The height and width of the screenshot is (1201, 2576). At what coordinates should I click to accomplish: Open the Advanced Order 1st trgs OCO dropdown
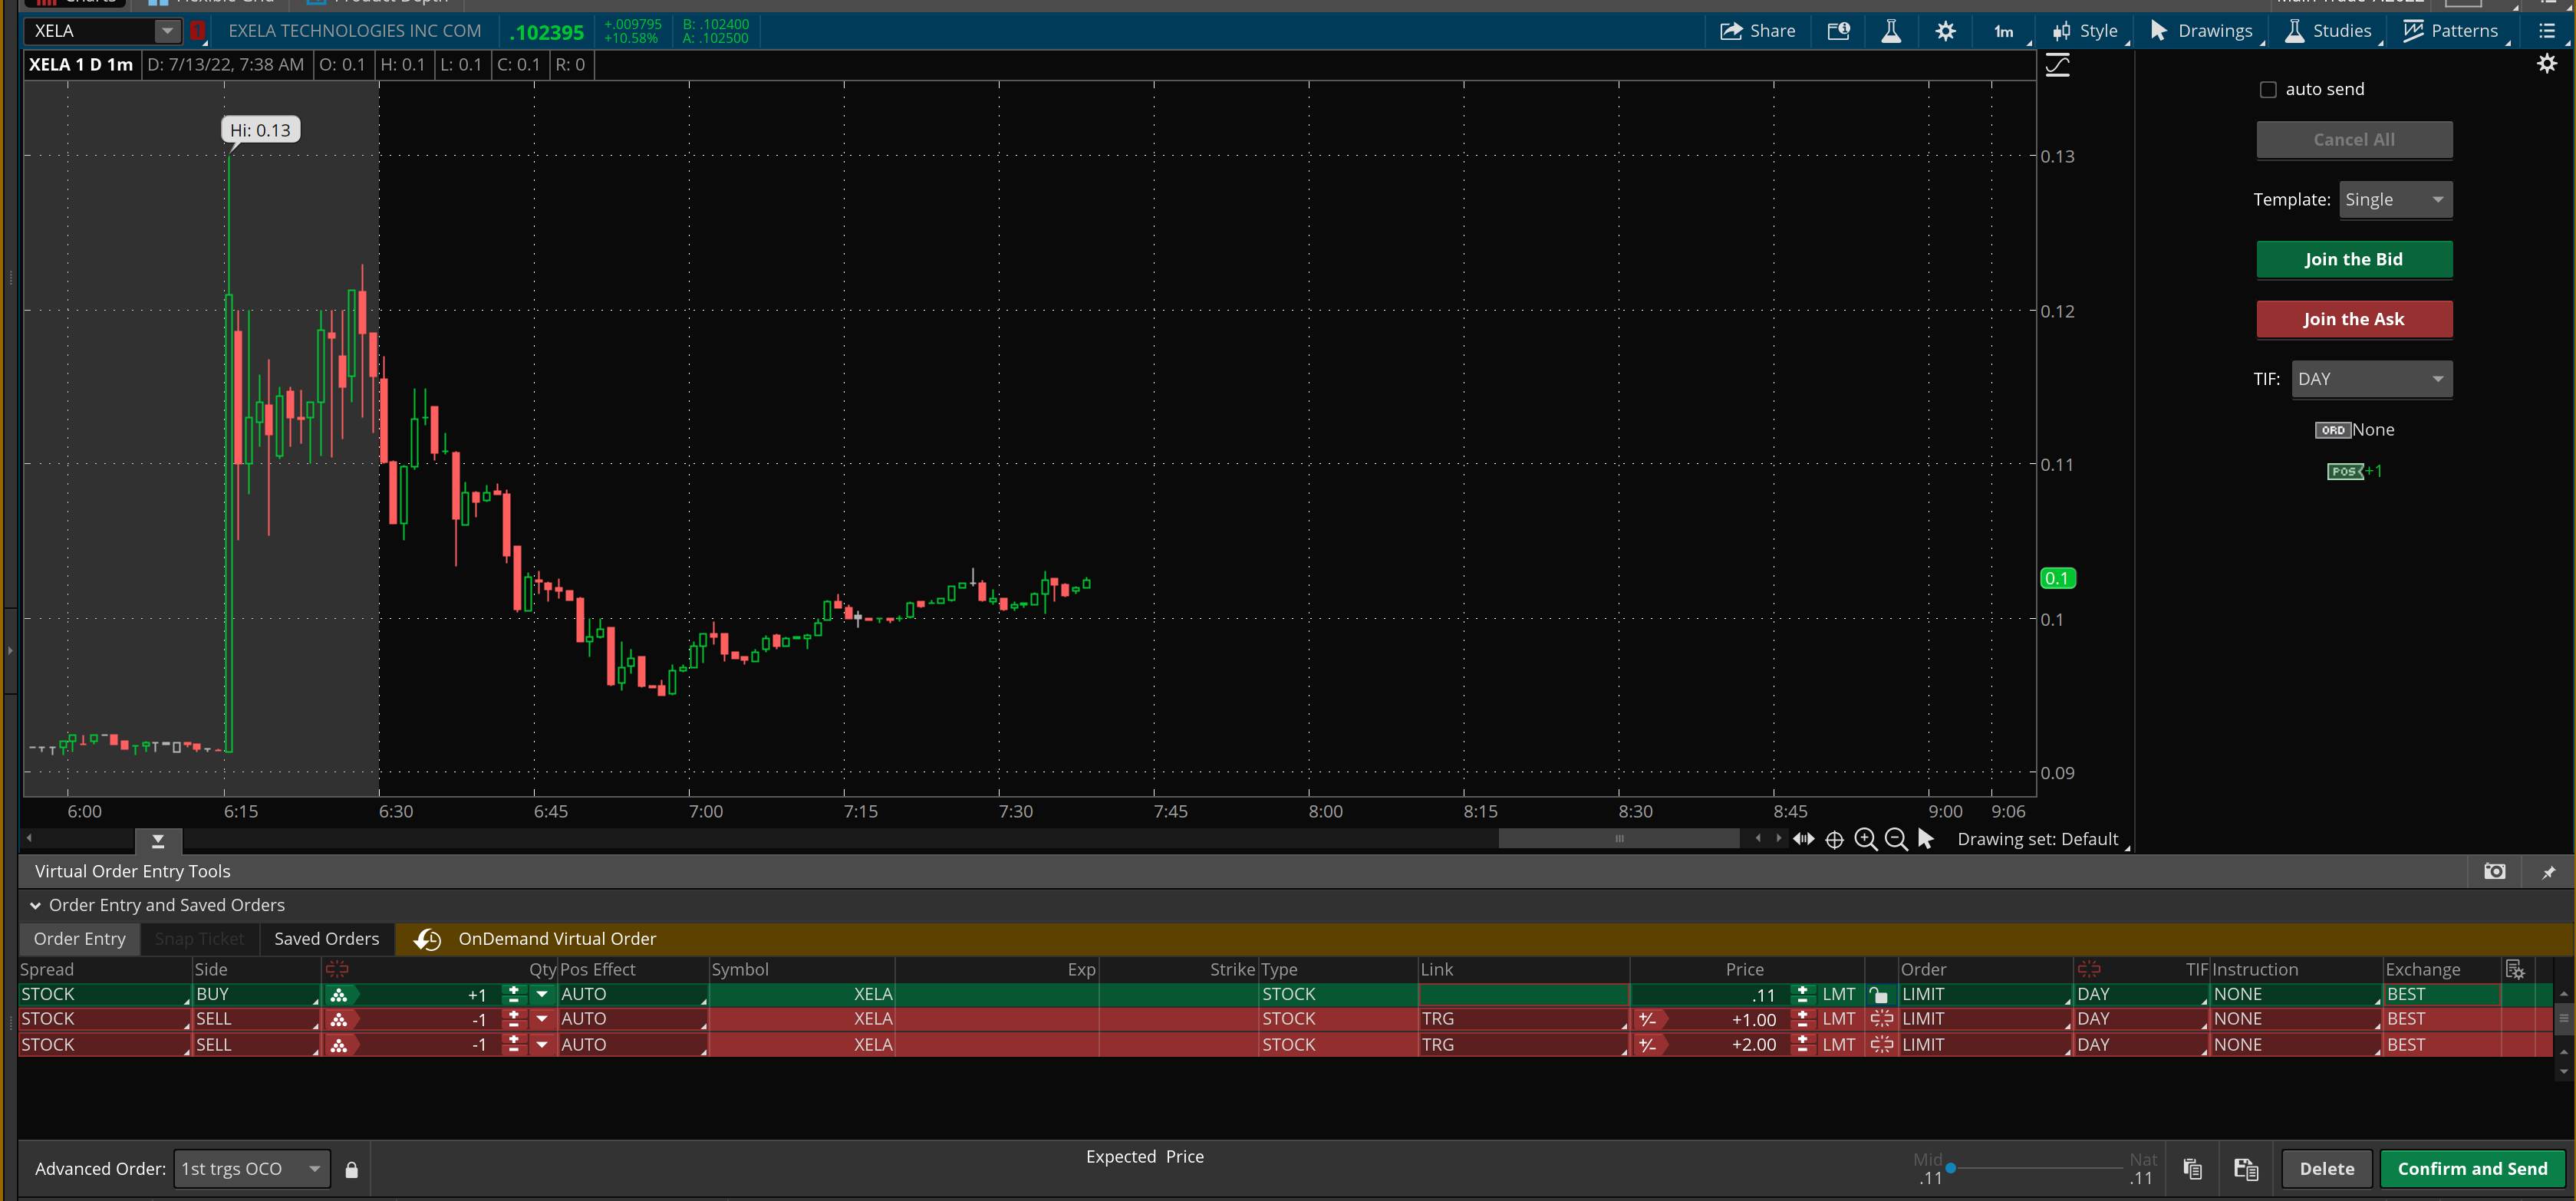pos(251,1169)
